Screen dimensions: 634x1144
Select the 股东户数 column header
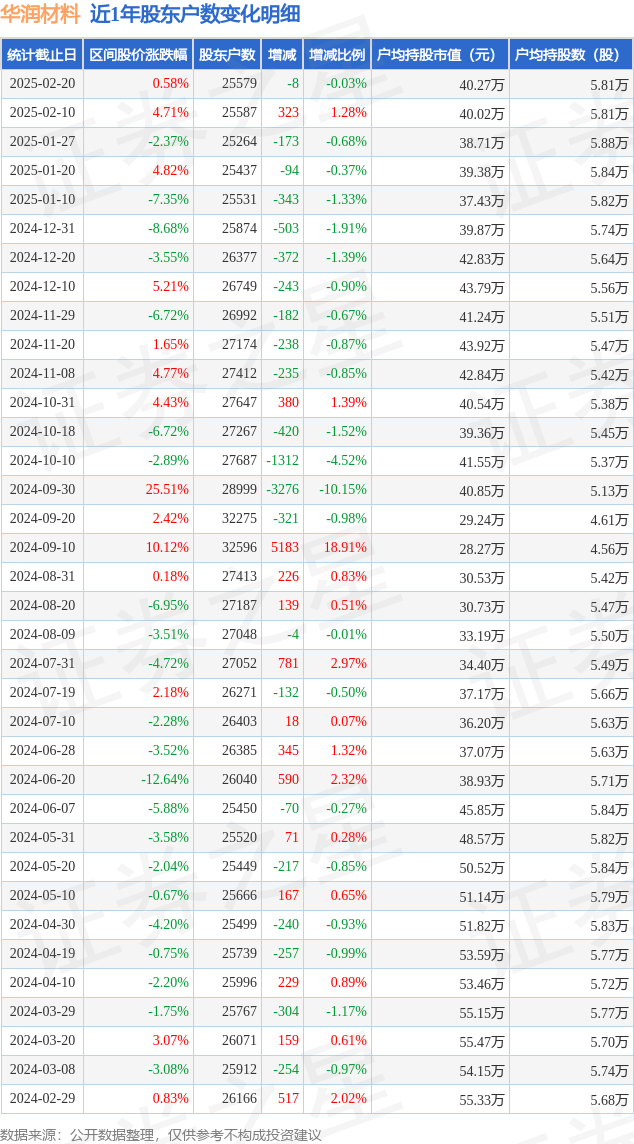228,55
